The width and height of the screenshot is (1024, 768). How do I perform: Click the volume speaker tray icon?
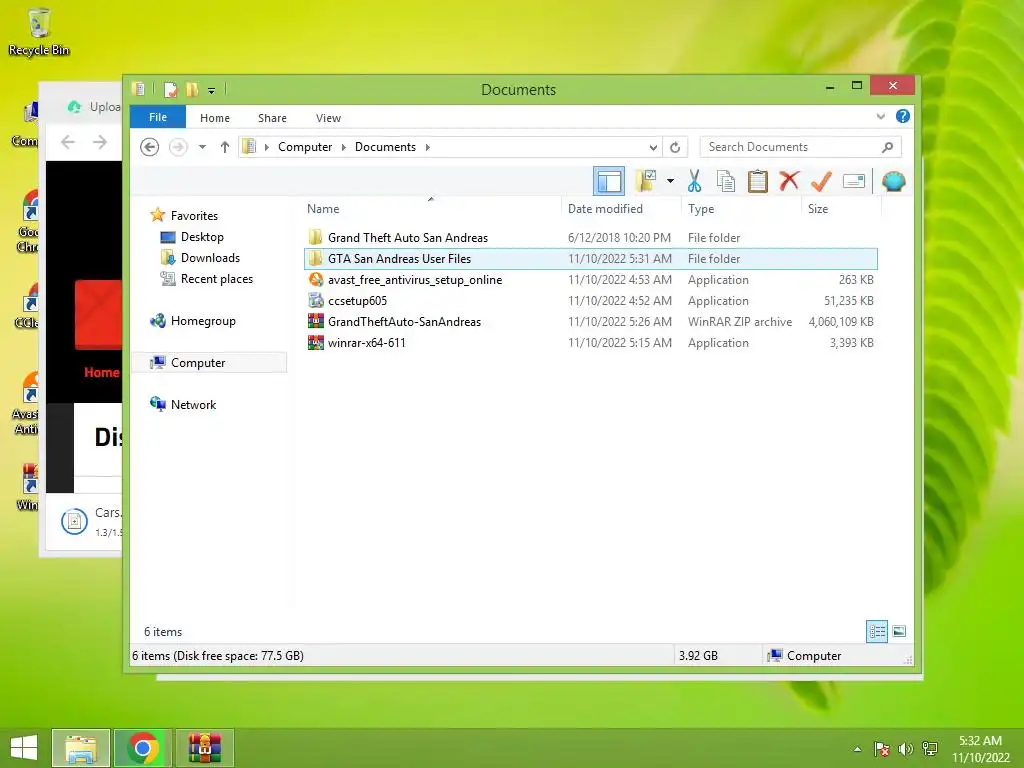tap(905, 749)
